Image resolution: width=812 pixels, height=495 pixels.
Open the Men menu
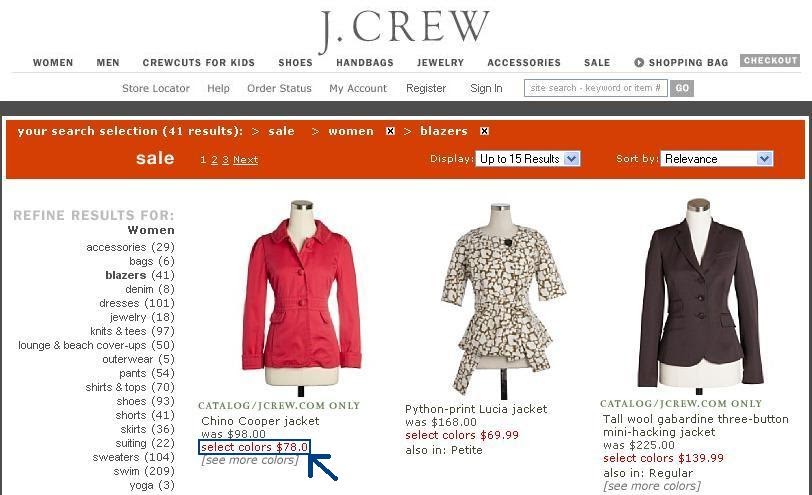coord(108,63)
